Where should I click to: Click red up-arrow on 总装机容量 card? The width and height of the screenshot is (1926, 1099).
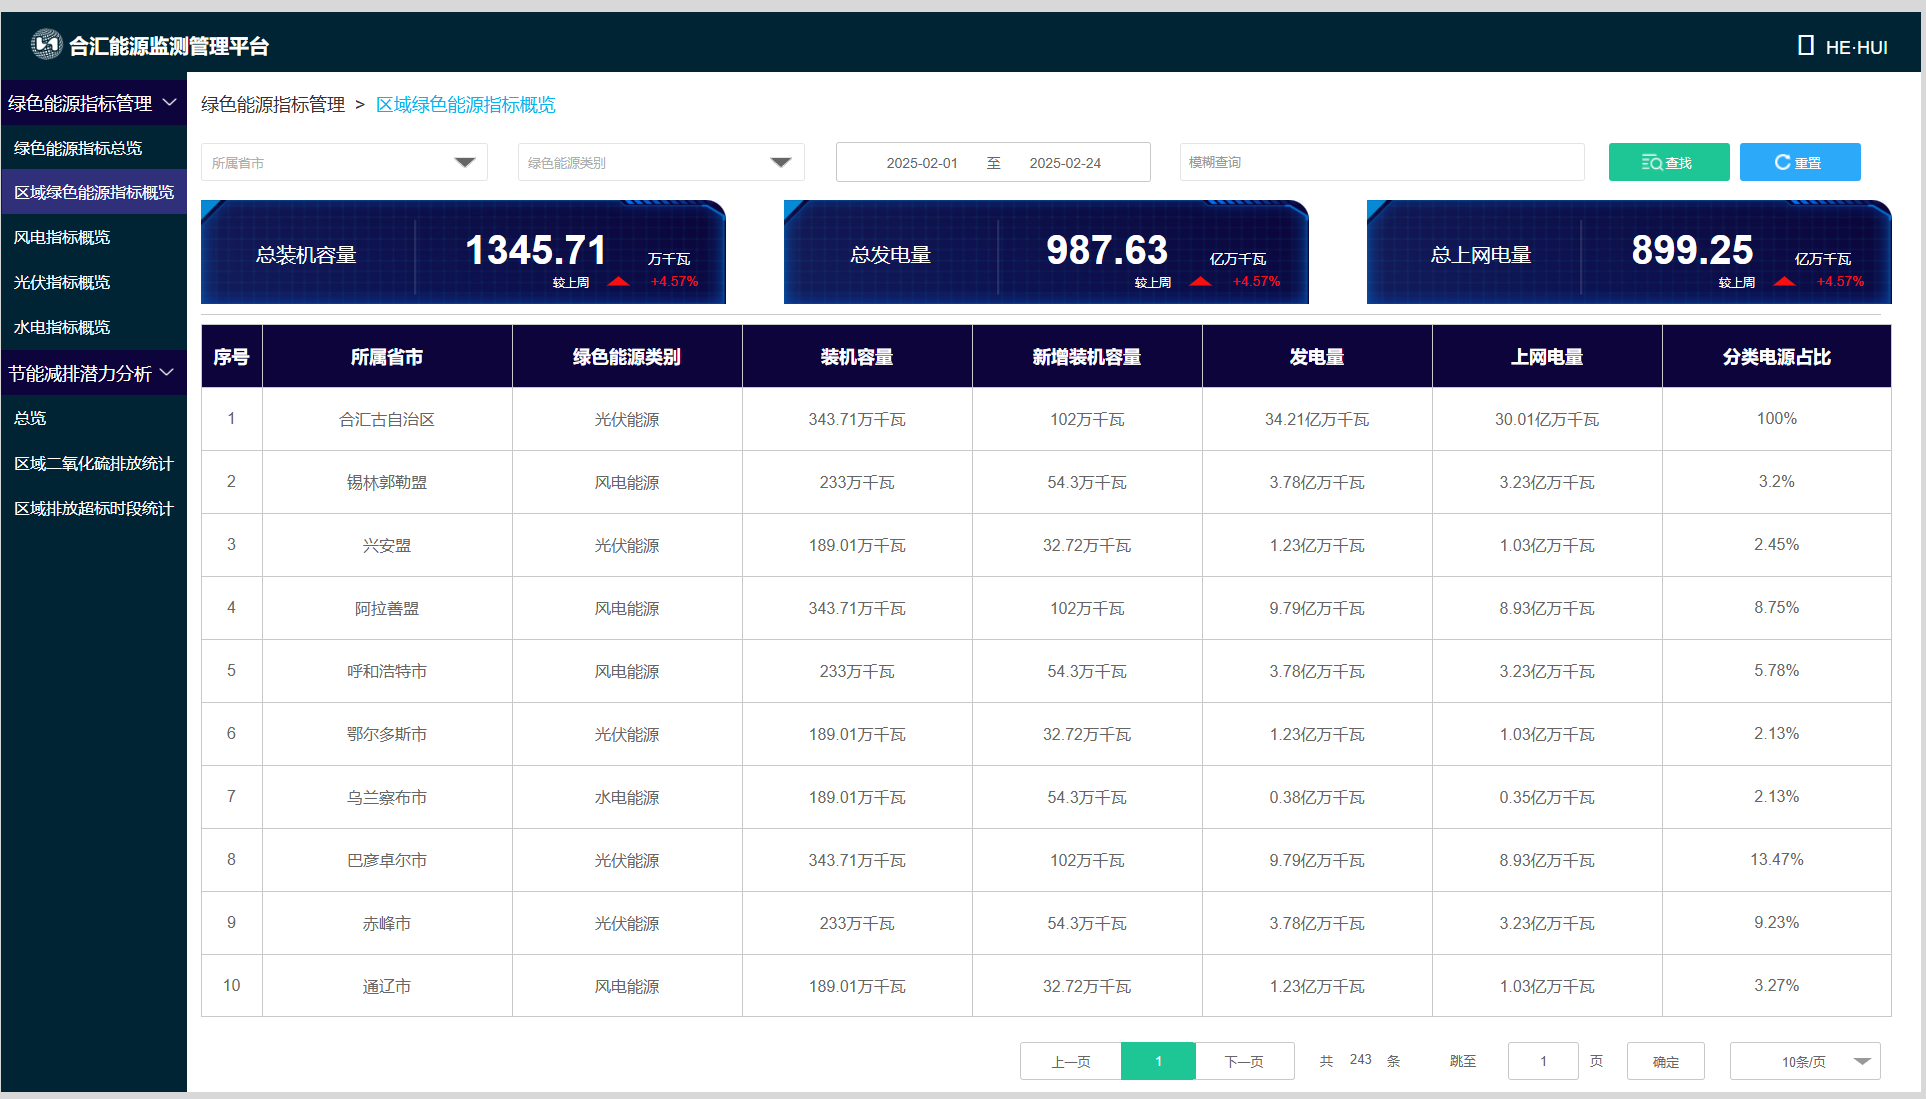click(x=619, y=282)
